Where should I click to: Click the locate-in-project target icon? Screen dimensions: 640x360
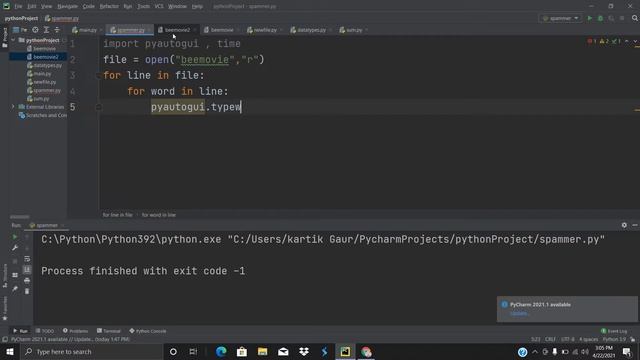[36, 30]
